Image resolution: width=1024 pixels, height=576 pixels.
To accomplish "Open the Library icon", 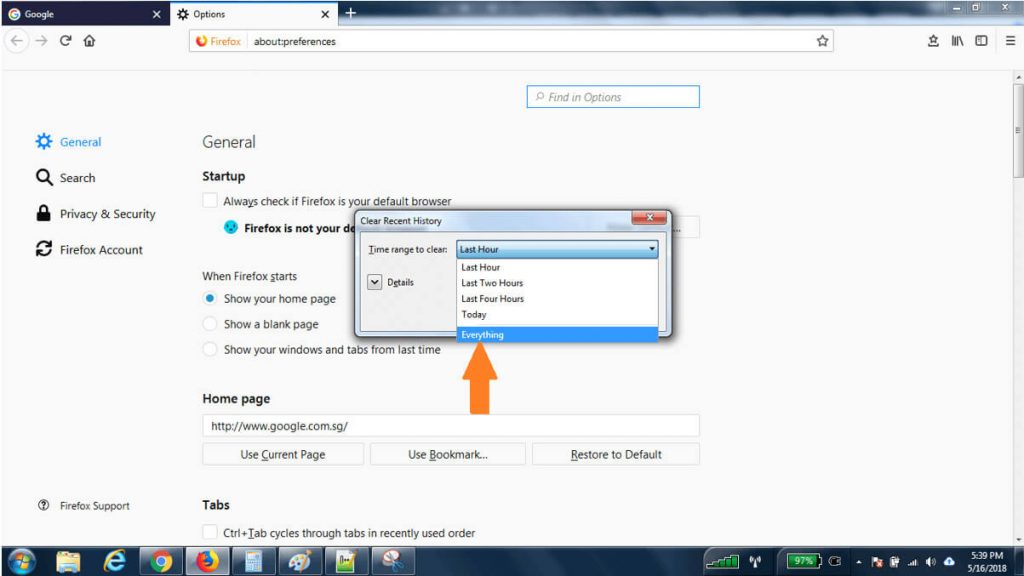I will 957,40.
